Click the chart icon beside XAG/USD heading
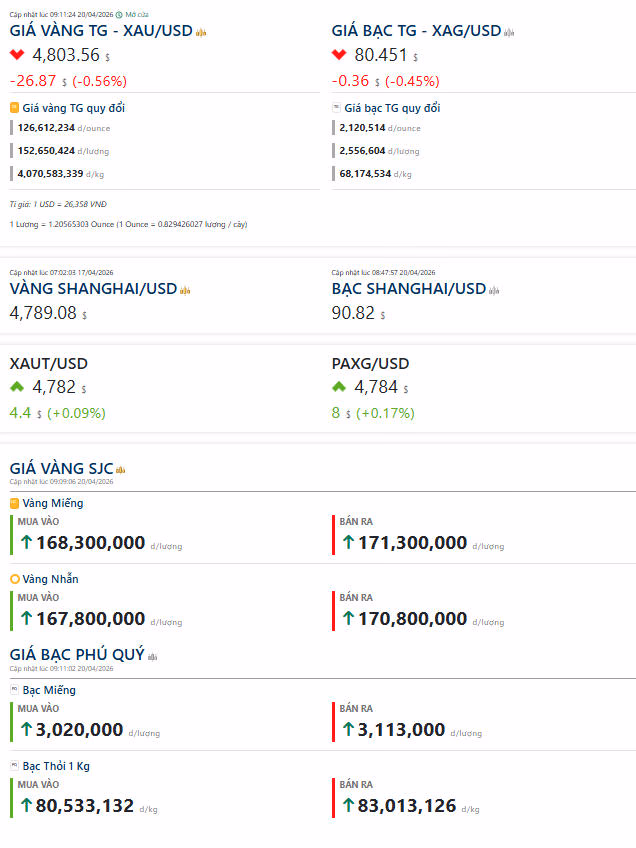 point(509,32)
